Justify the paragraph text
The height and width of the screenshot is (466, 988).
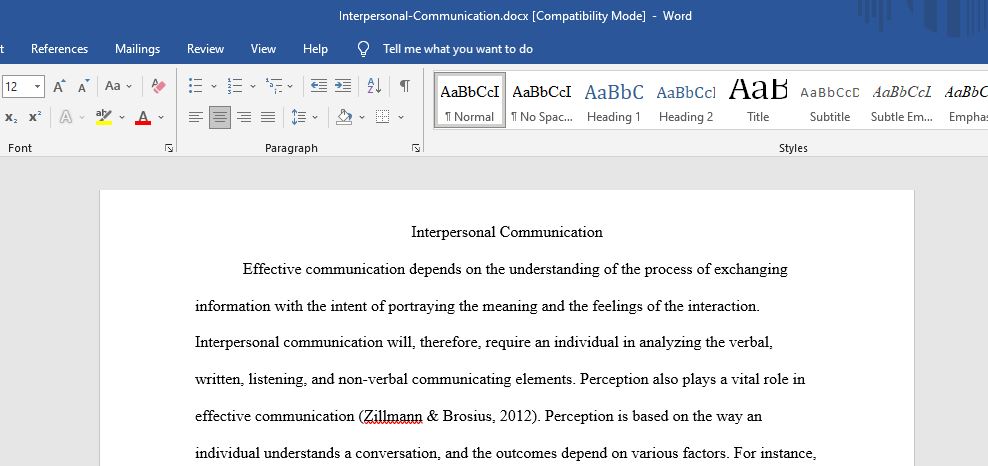(x=268, y=117)
